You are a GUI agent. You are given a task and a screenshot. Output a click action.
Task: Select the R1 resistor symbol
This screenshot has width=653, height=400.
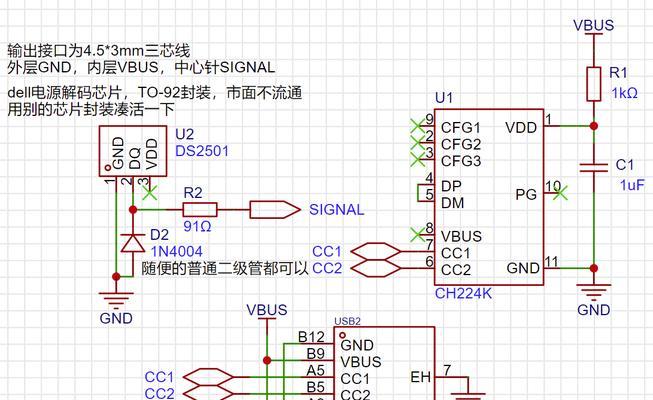(x=594, y=84)
